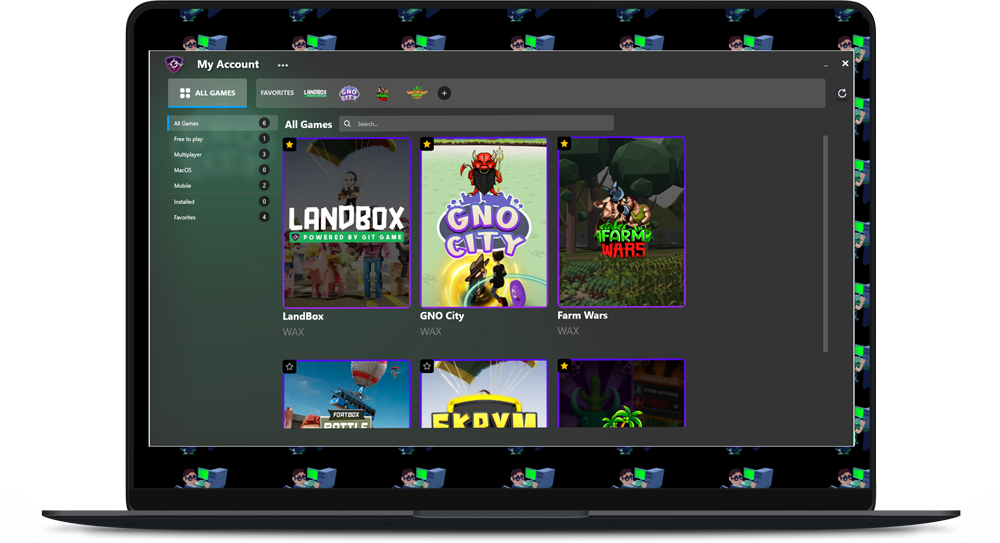Open LandBox from the favorites bar
The height and width of the screenshot is (543, 1000).
(x=315, y=93)
